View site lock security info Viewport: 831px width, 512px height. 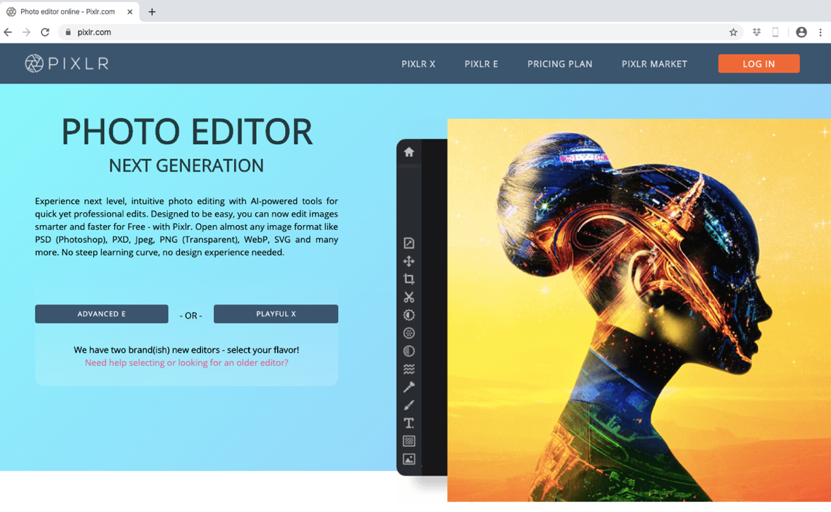68,32
